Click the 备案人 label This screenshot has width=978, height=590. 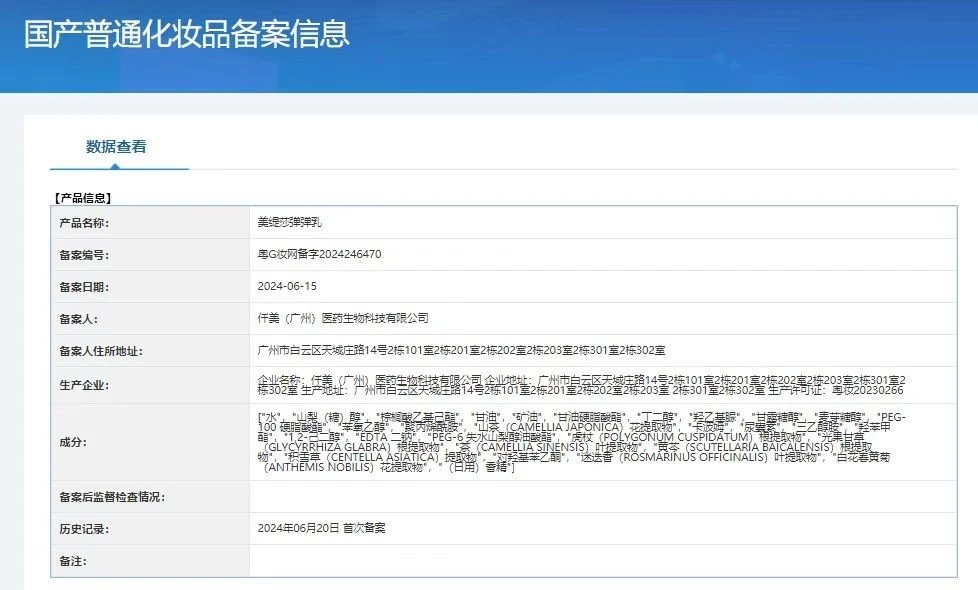pyautogui.click(x=78, y=319)
